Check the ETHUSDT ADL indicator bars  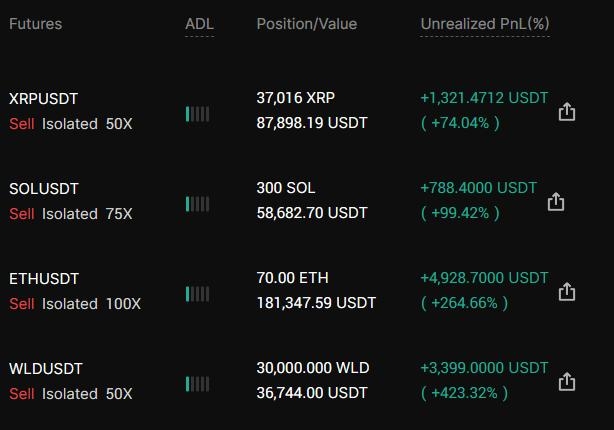(198, 294)
